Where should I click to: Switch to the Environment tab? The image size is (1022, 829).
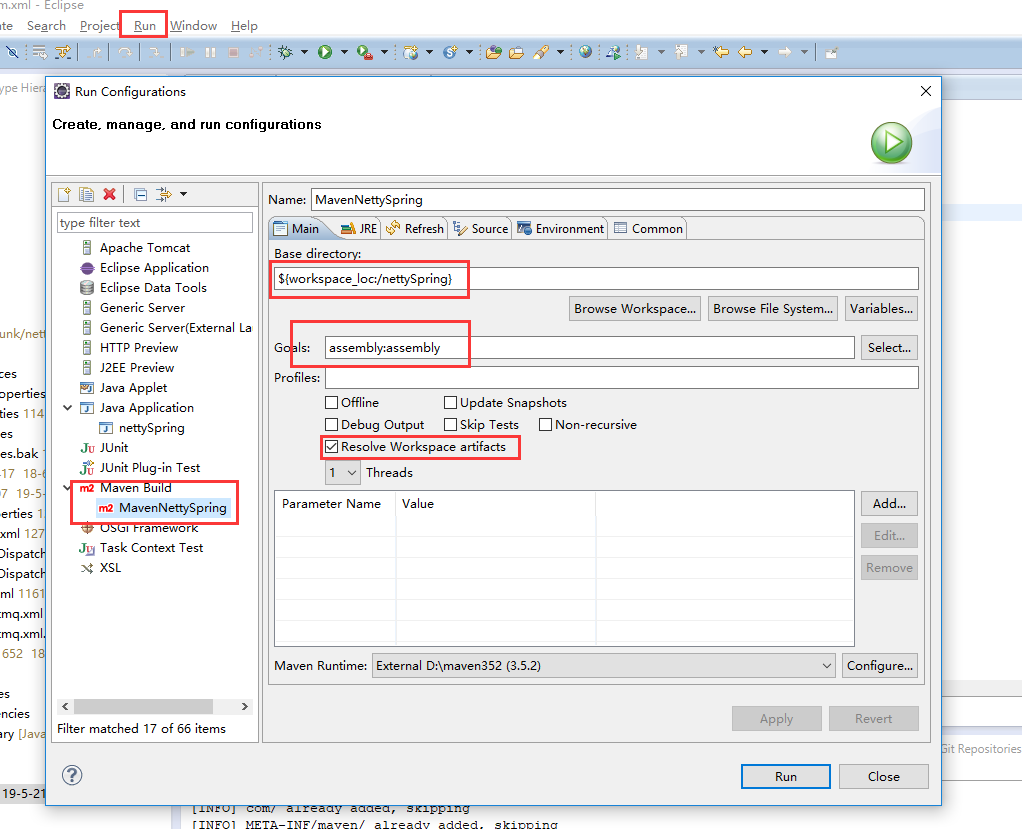(561, 229)
